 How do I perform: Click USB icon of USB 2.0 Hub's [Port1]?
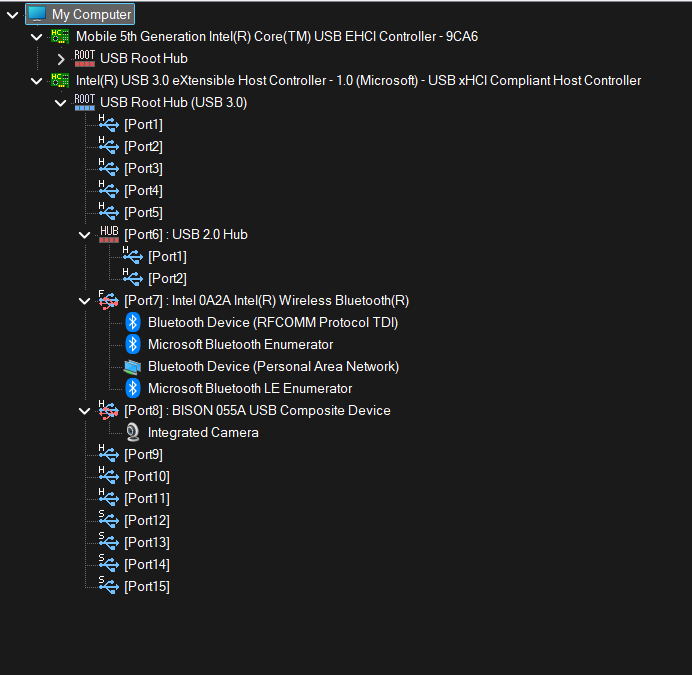tap(132, 255)
